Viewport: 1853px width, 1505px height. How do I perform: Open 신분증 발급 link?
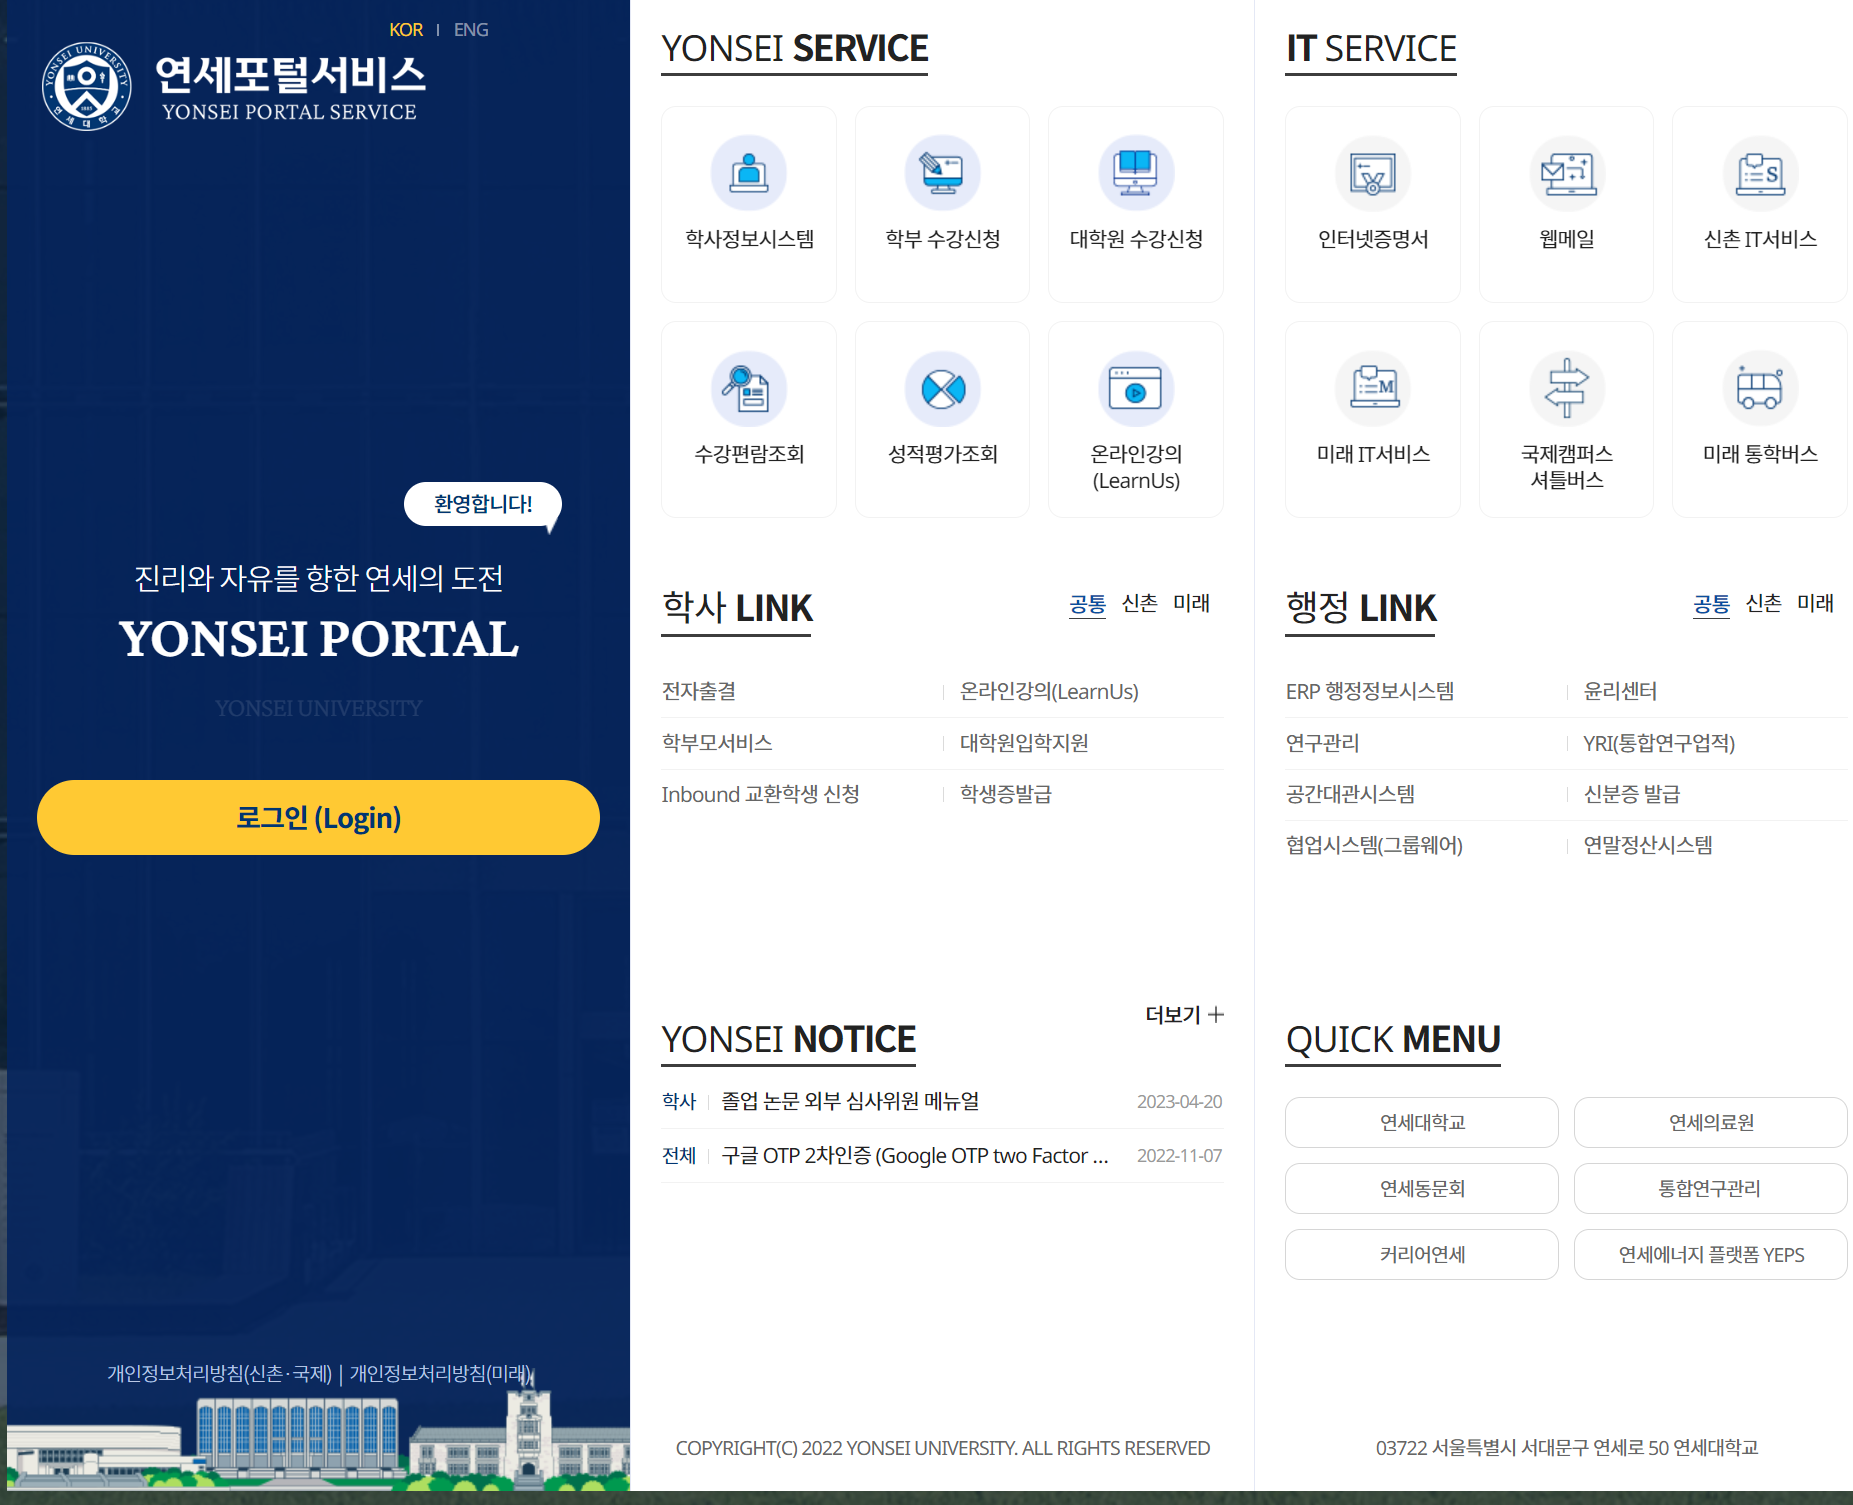(x=1632, y=794)
